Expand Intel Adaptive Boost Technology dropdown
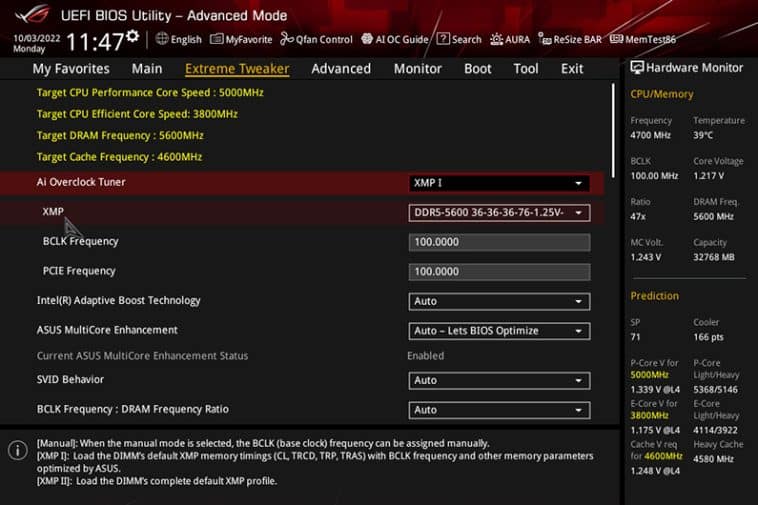Image resolution: width=758 pixels, height=505 pixels. 499,301
